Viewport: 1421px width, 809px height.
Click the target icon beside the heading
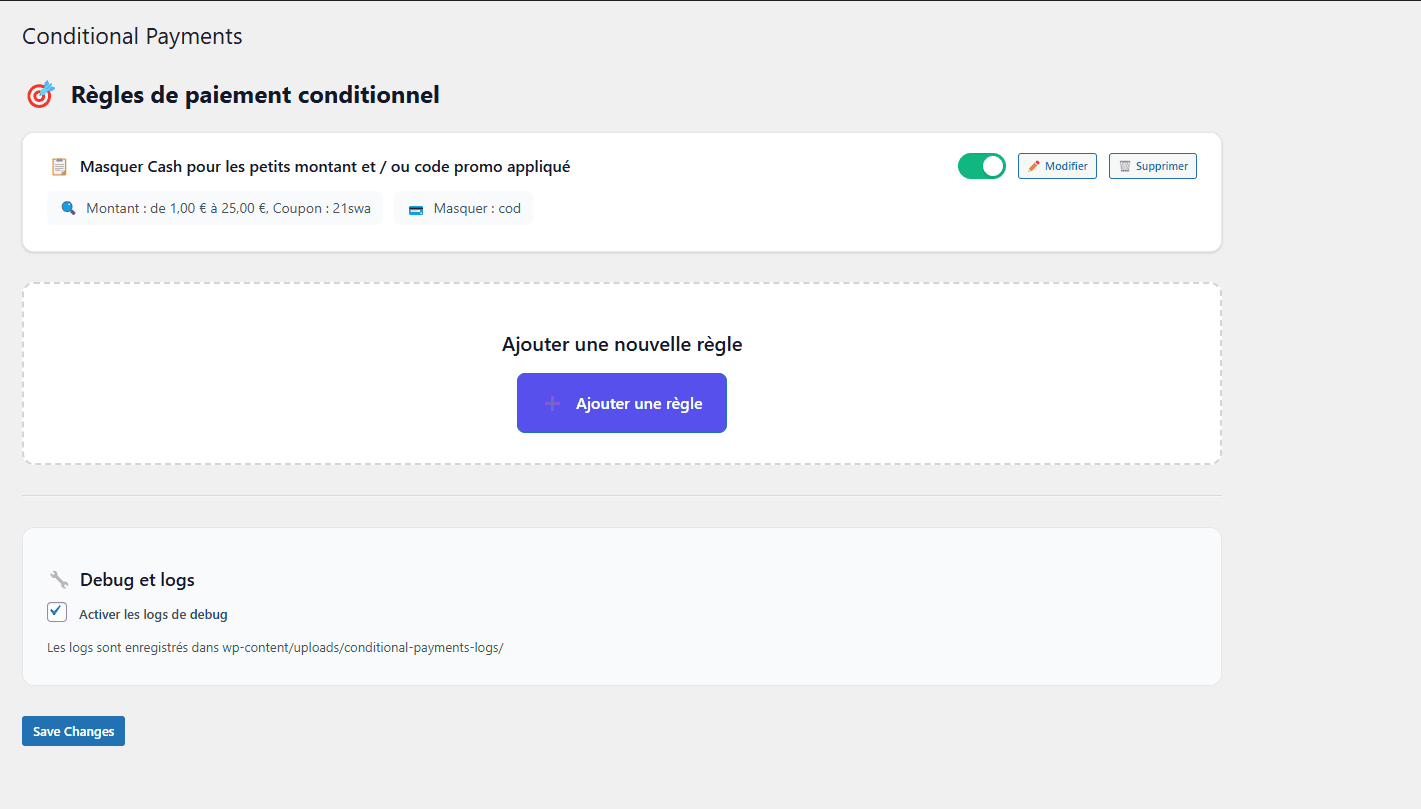[39, 94]
